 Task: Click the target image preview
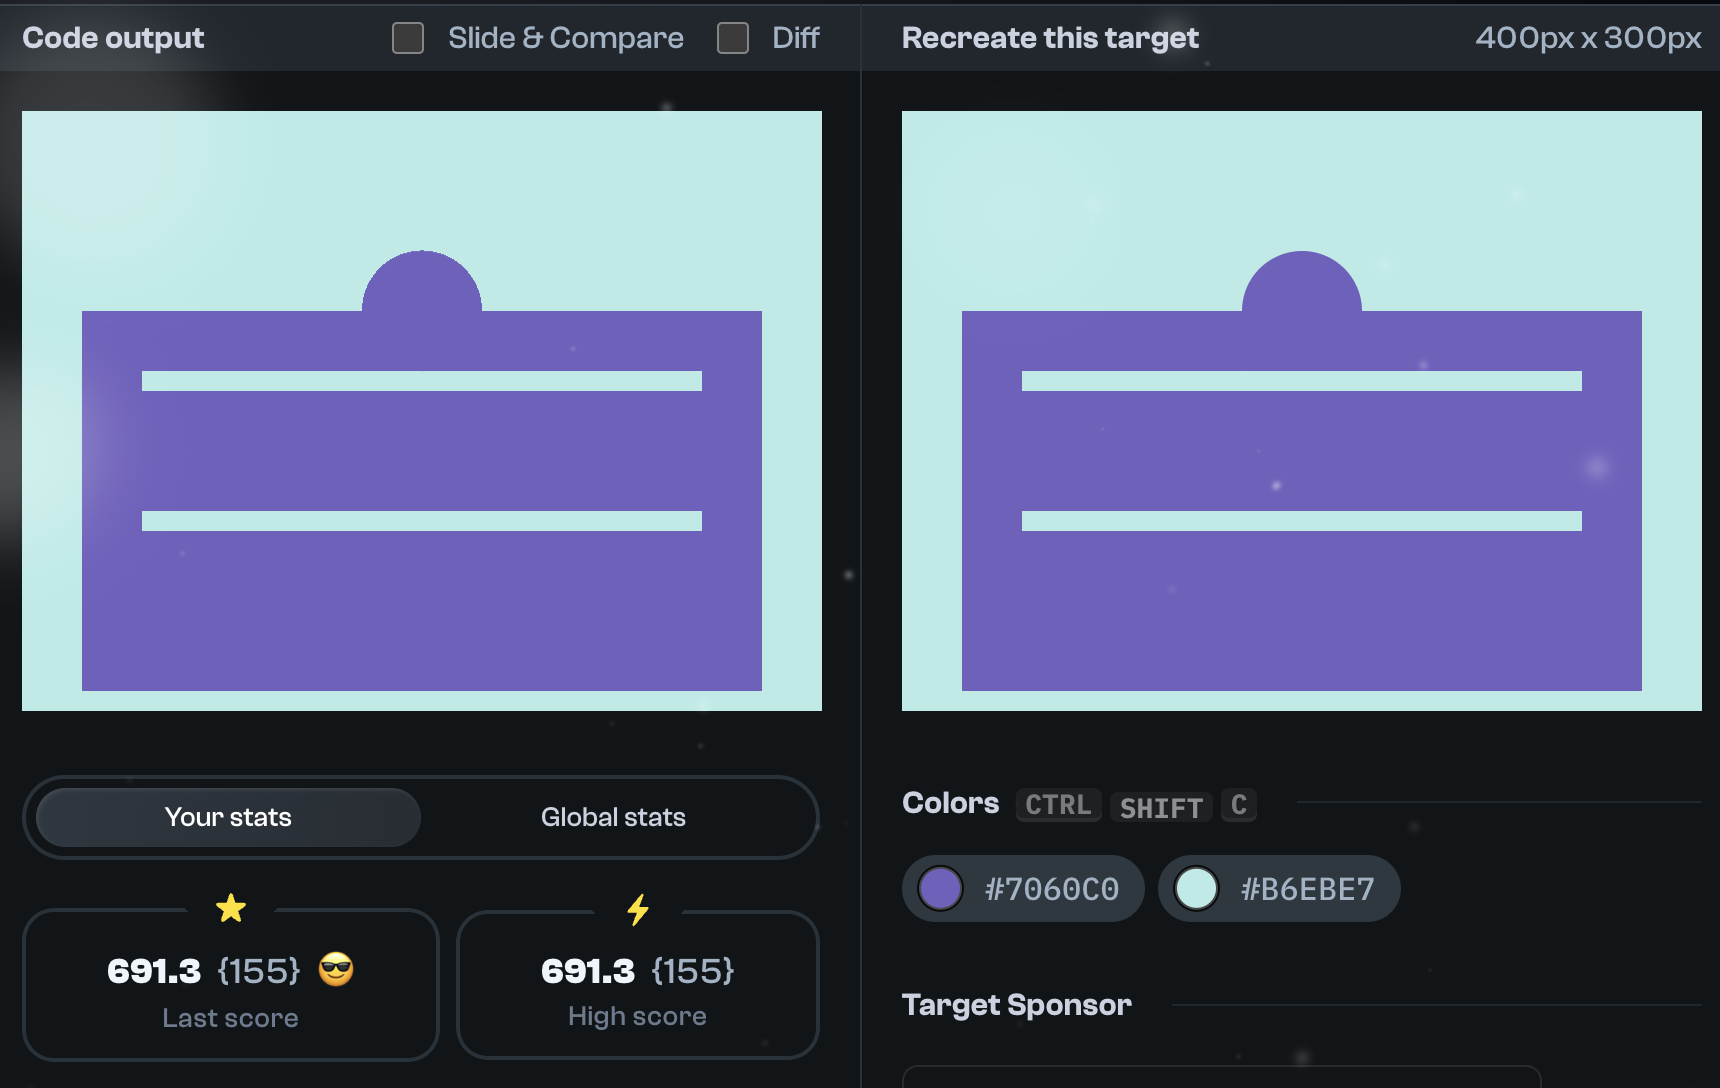pyautogui.click(x=1300, y=408)
